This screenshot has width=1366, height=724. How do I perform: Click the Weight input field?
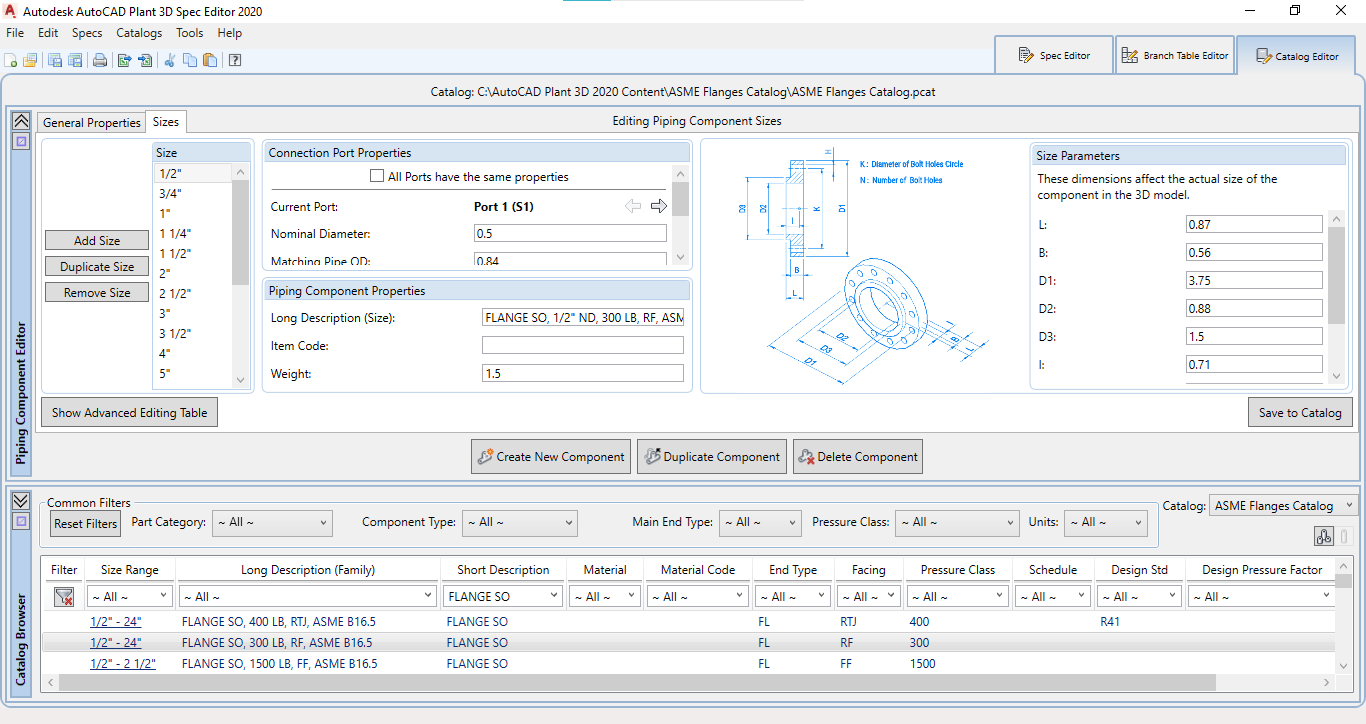[x=582, y=373]
